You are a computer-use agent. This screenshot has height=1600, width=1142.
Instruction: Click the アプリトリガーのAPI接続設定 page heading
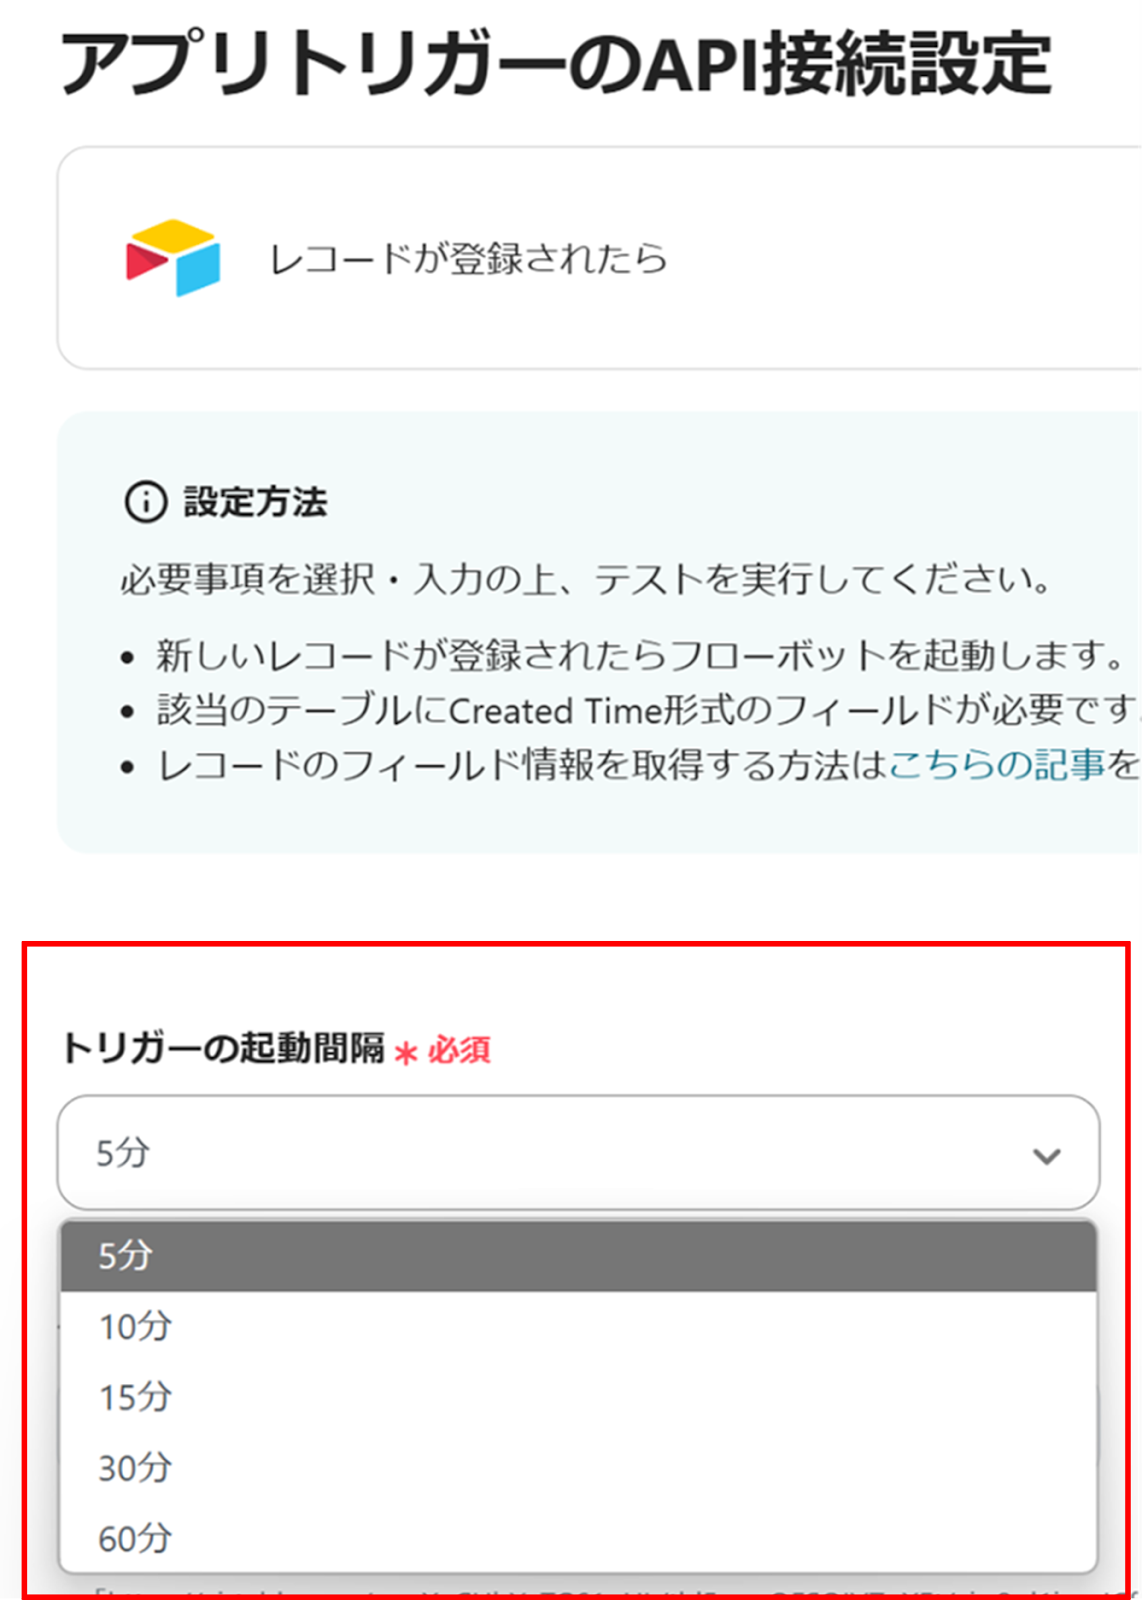click(556, 64)
